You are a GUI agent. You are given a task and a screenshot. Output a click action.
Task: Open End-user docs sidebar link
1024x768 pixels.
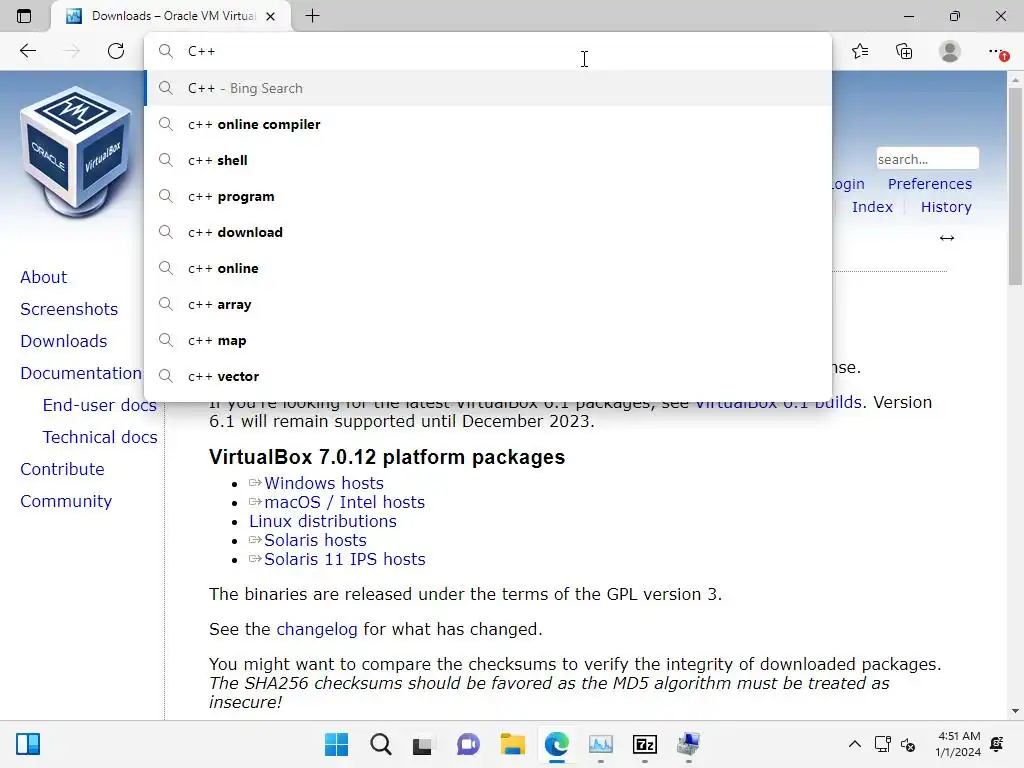coord(99,405)
